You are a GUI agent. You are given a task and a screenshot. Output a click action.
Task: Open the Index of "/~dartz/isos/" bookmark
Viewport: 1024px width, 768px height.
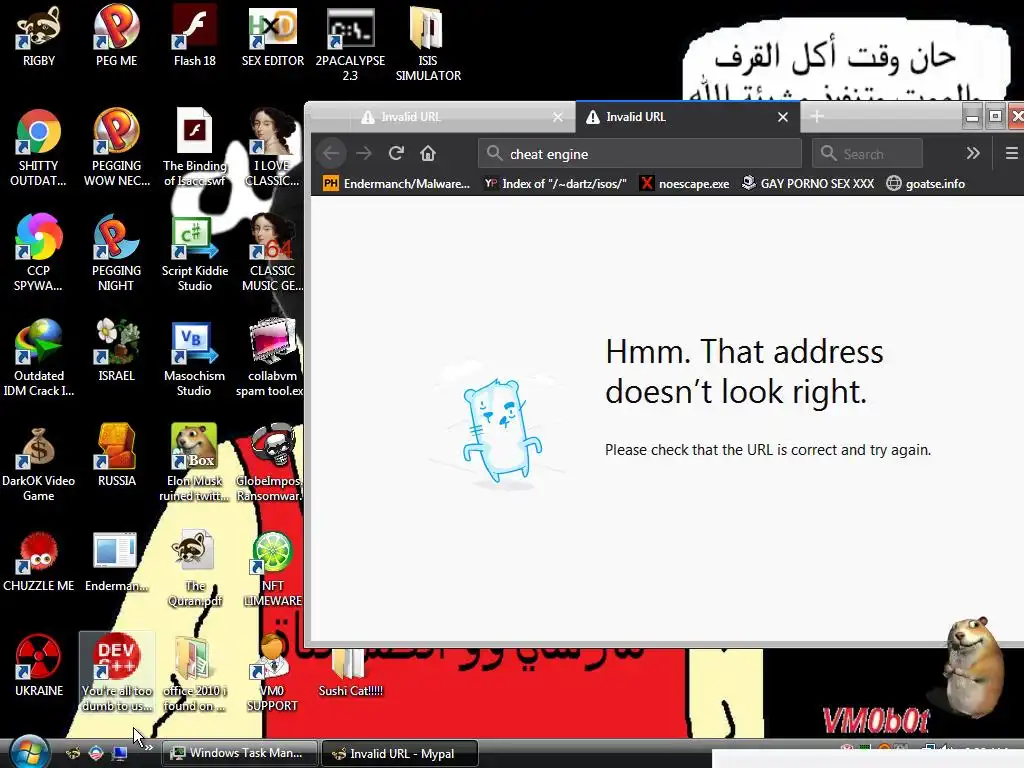tap(555, 184)
